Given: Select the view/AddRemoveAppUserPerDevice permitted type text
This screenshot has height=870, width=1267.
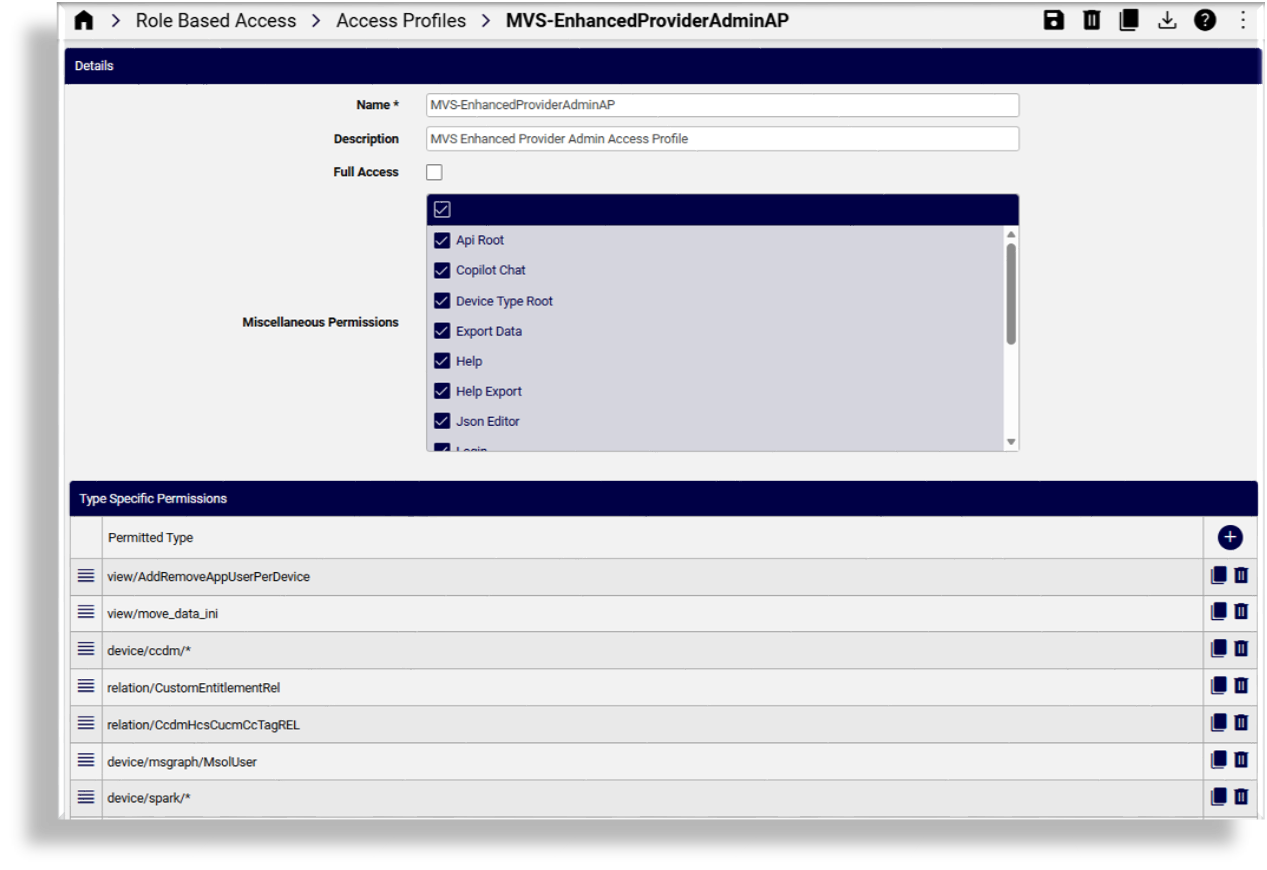Looking at the screenshot, I should click(208, 577).
